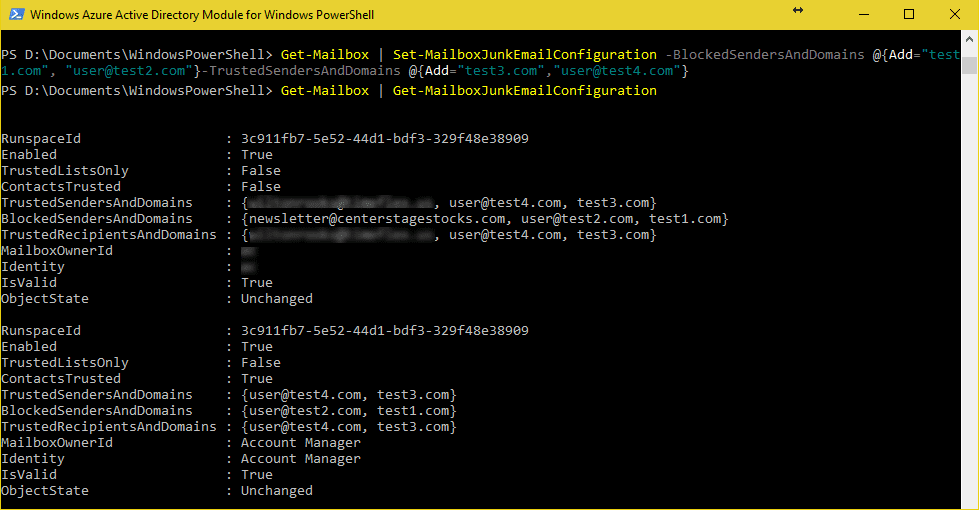Click the window title text
979x510 pixels.
point(202,14)
